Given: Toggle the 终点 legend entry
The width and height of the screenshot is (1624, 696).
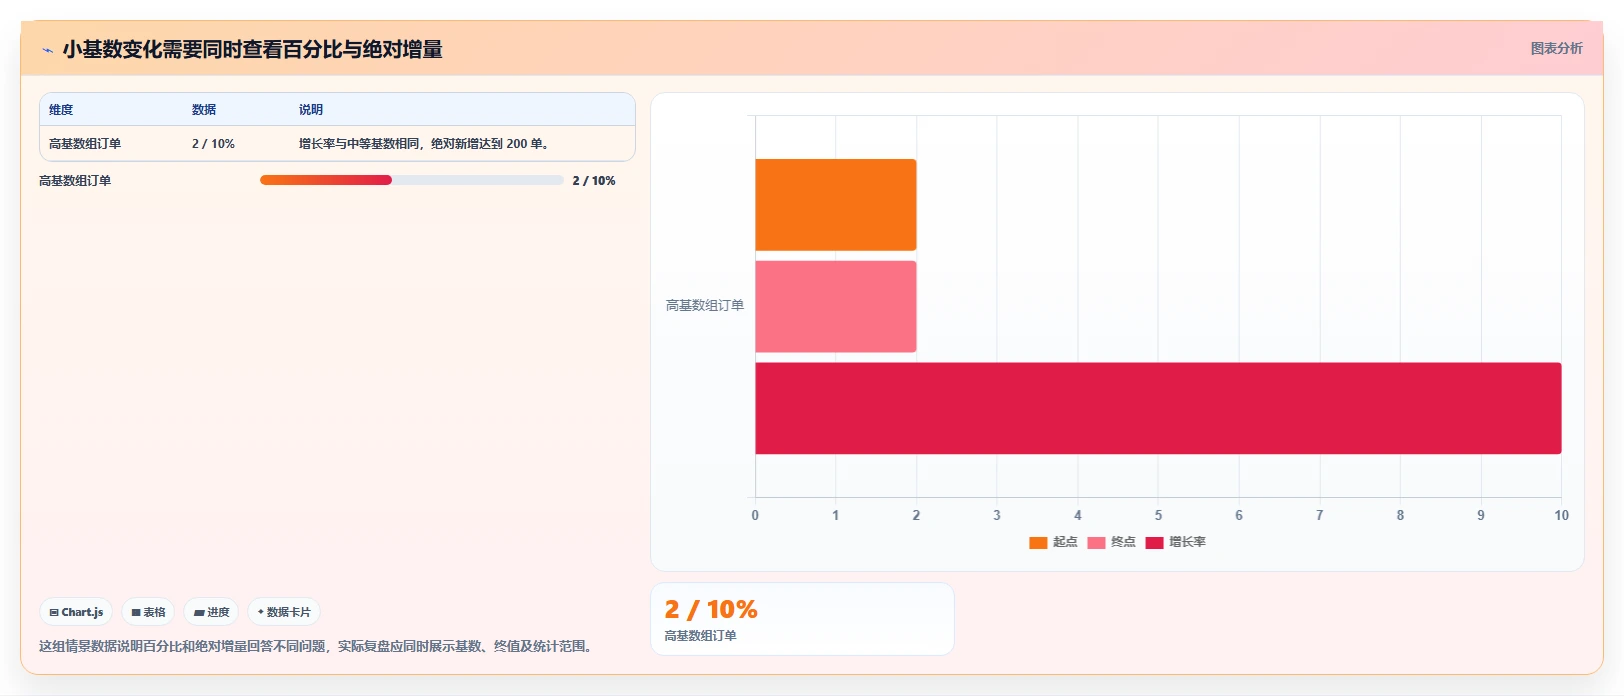Looking at the screenshot, I should [x=1111, y=542].
